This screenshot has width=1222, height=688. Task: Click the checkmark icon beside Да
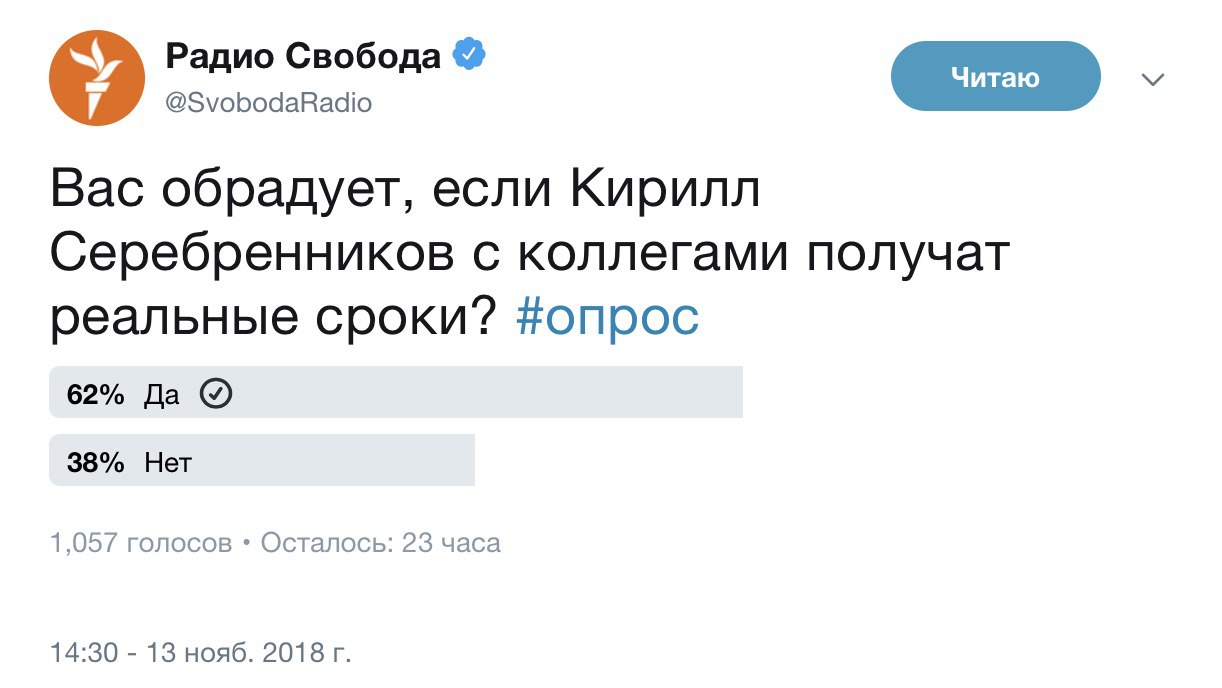(217, 395)
